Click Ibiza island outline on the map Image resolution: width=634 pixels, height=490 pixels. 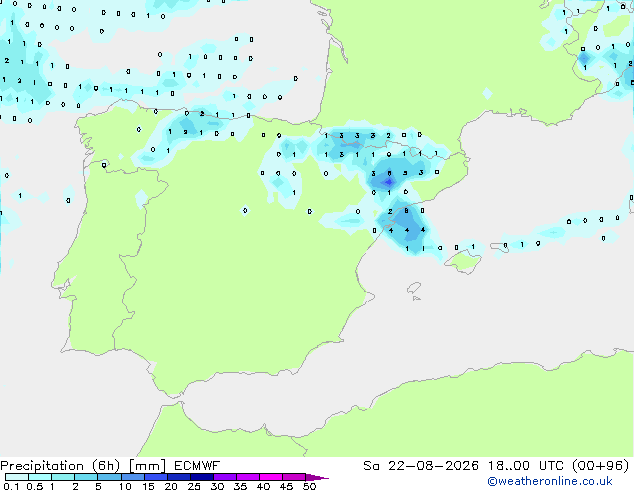[x=414, y=289]
